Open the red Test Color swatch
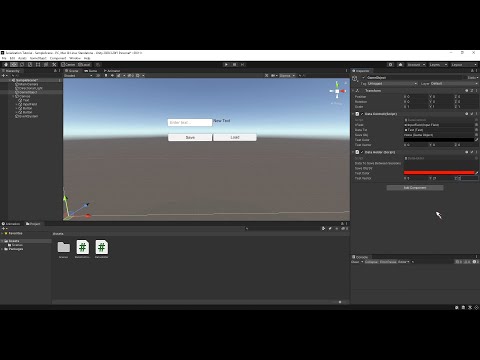The height and width of the screenshot is (360, 480). tap(439, 173)
